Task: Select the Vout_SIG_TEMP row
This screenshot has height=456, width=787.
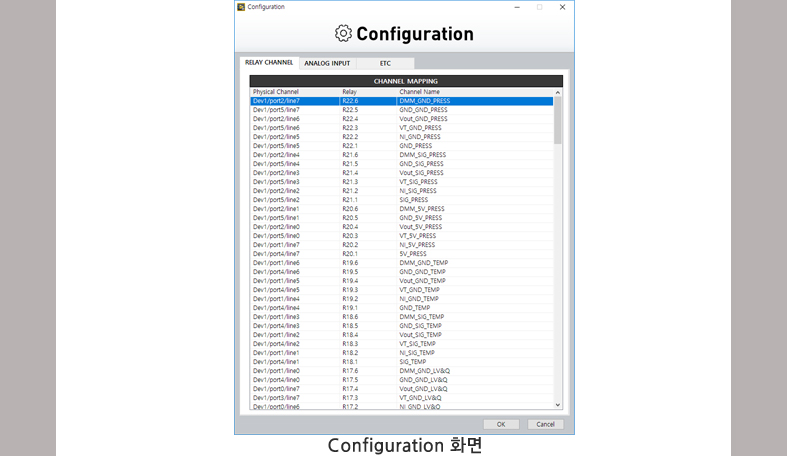Action: [402, 336]
